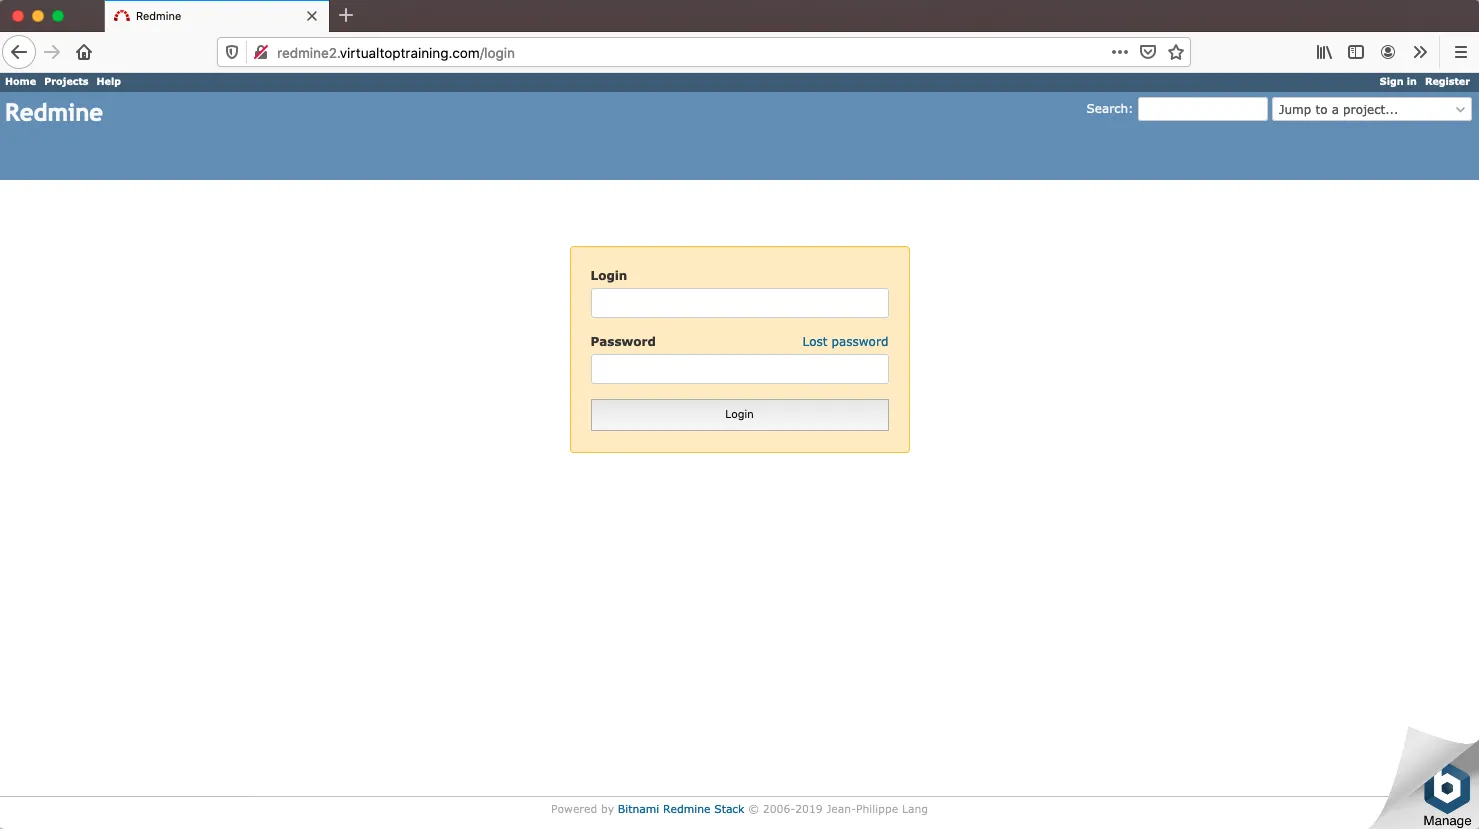Open the Firefox account profile icon

click(x=1388, y=52)
